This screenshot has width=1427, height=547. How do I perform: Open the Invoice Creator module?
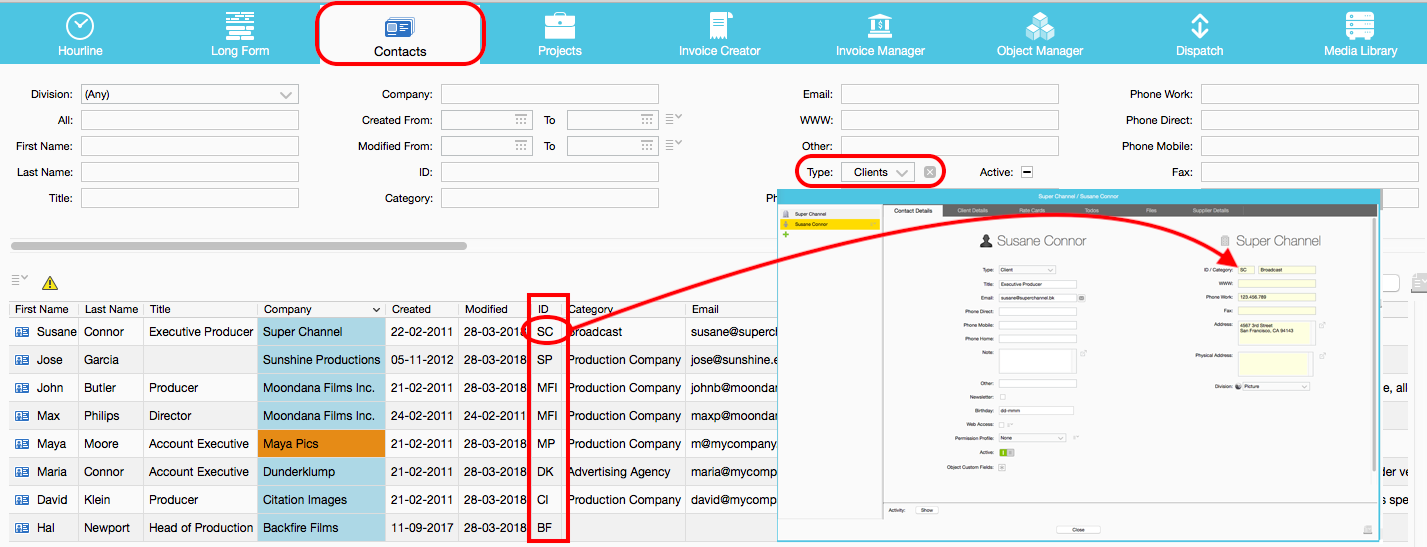719,33
